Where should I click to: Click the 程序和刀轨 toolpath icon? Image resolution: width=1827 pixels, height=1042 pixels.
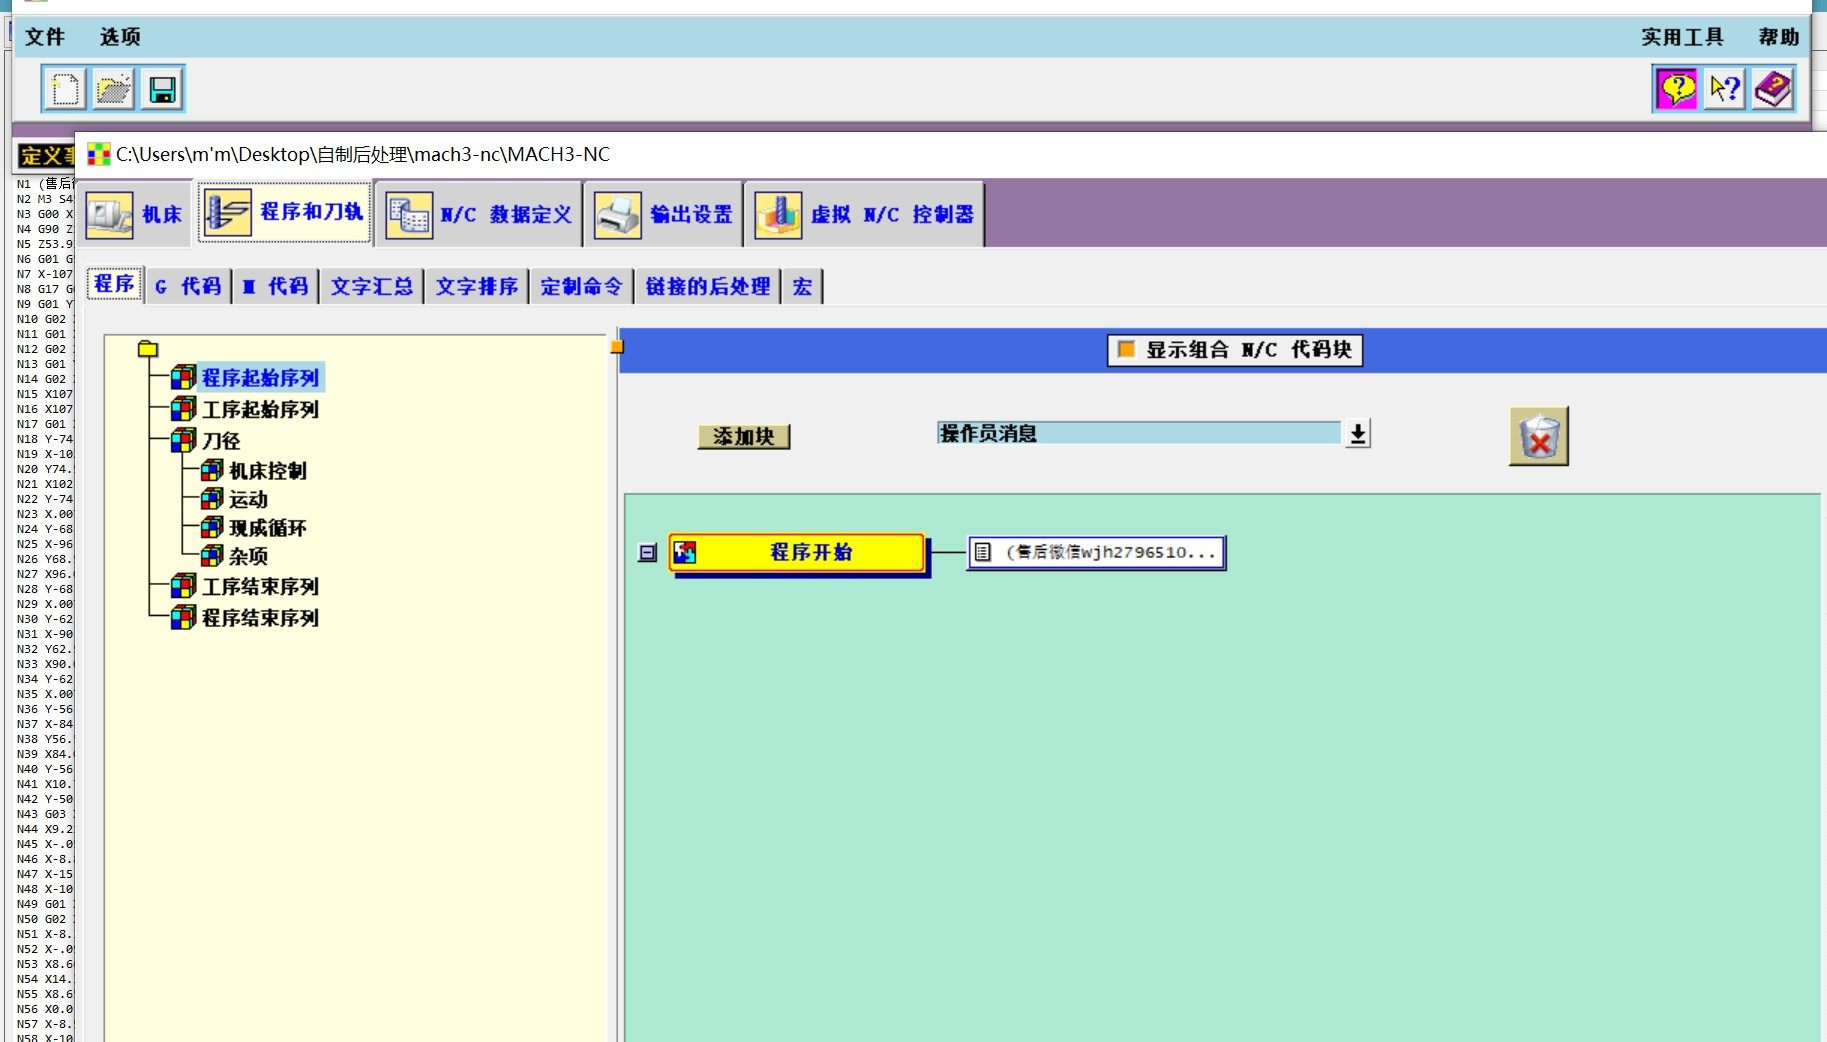(227, 212)
